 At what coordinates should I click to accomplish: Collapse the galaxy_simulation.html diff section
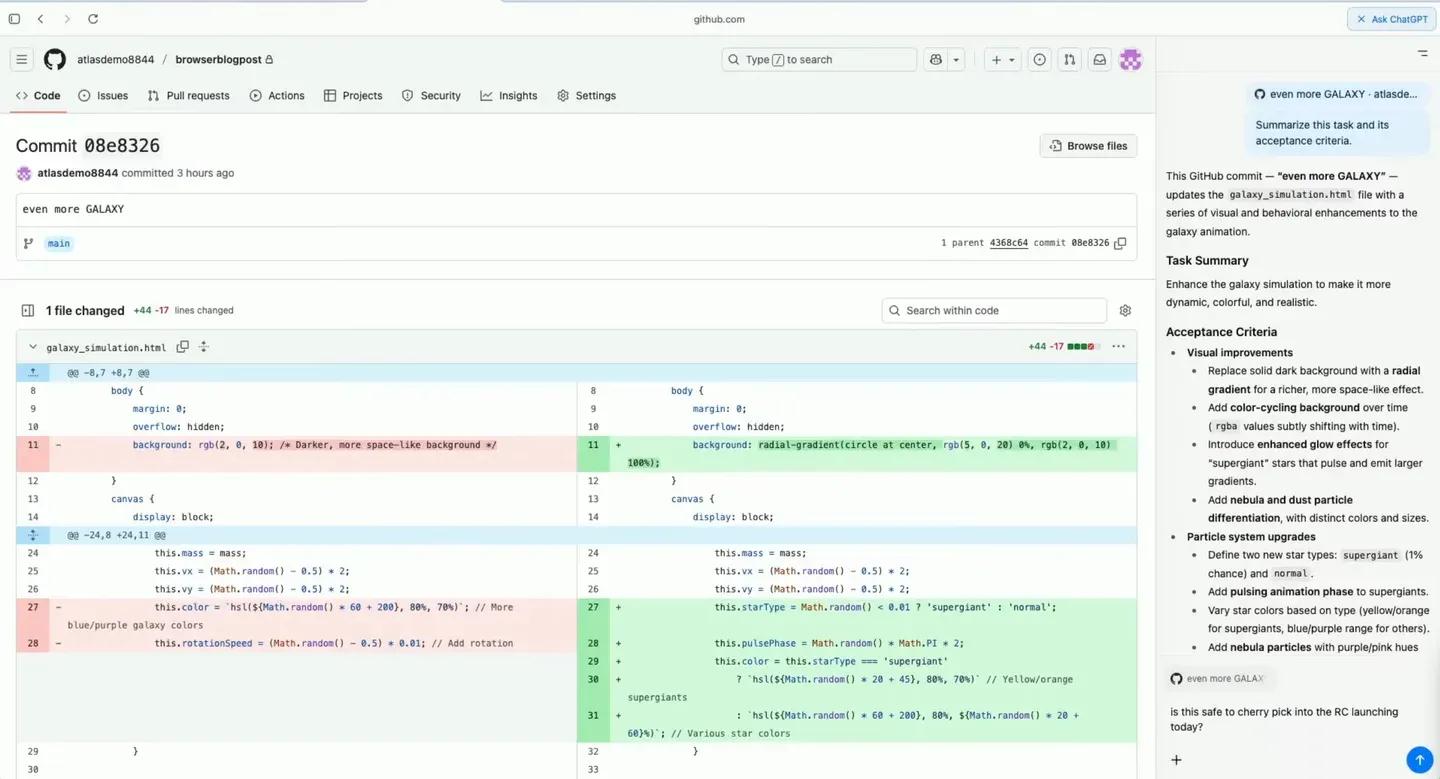point(32,346)
